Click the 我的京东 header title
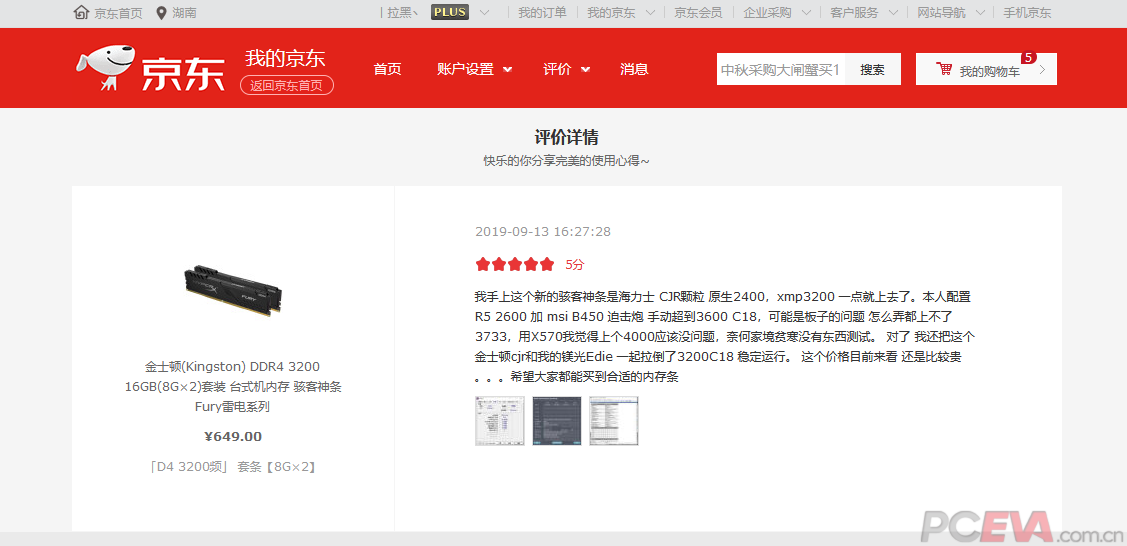This screenshot has width=1127, height=546. (285, 58)
